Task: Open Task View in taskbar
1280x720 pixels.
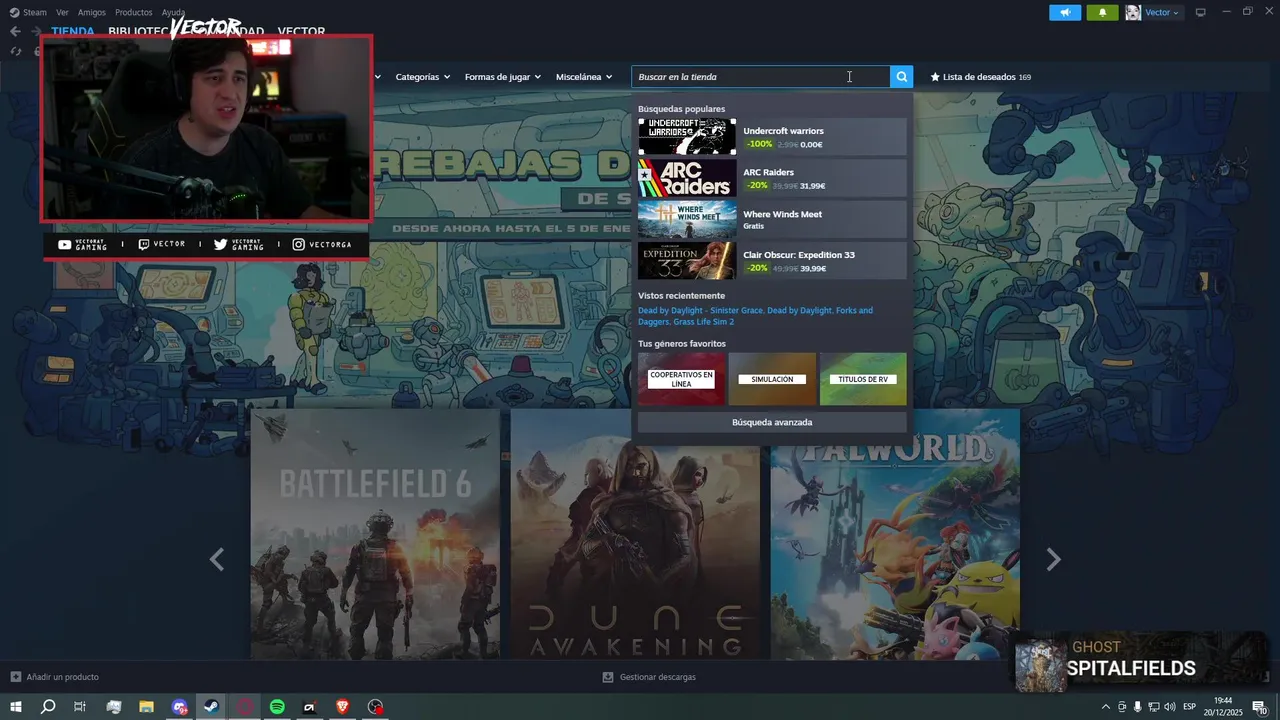Action: [80, 707]
